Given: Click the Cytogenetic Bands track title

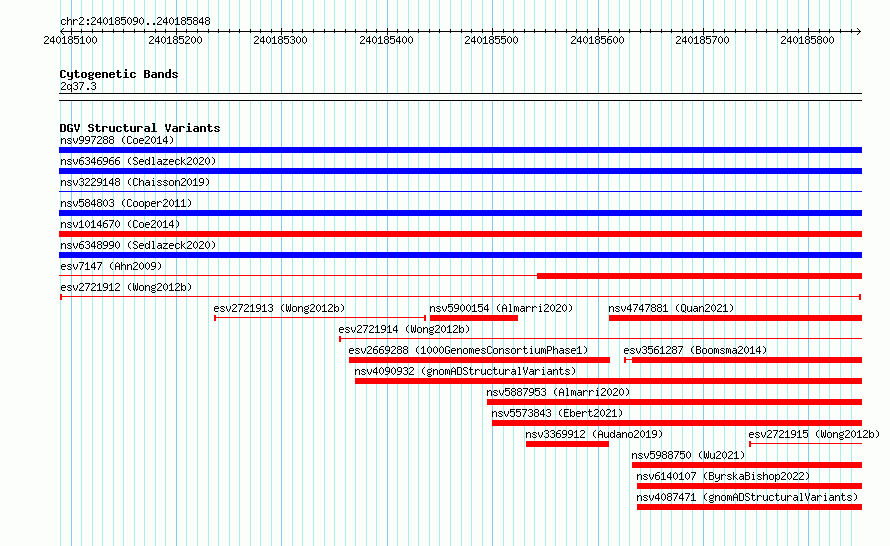Looking at the screenshot, I should click(x=119, y=74).
